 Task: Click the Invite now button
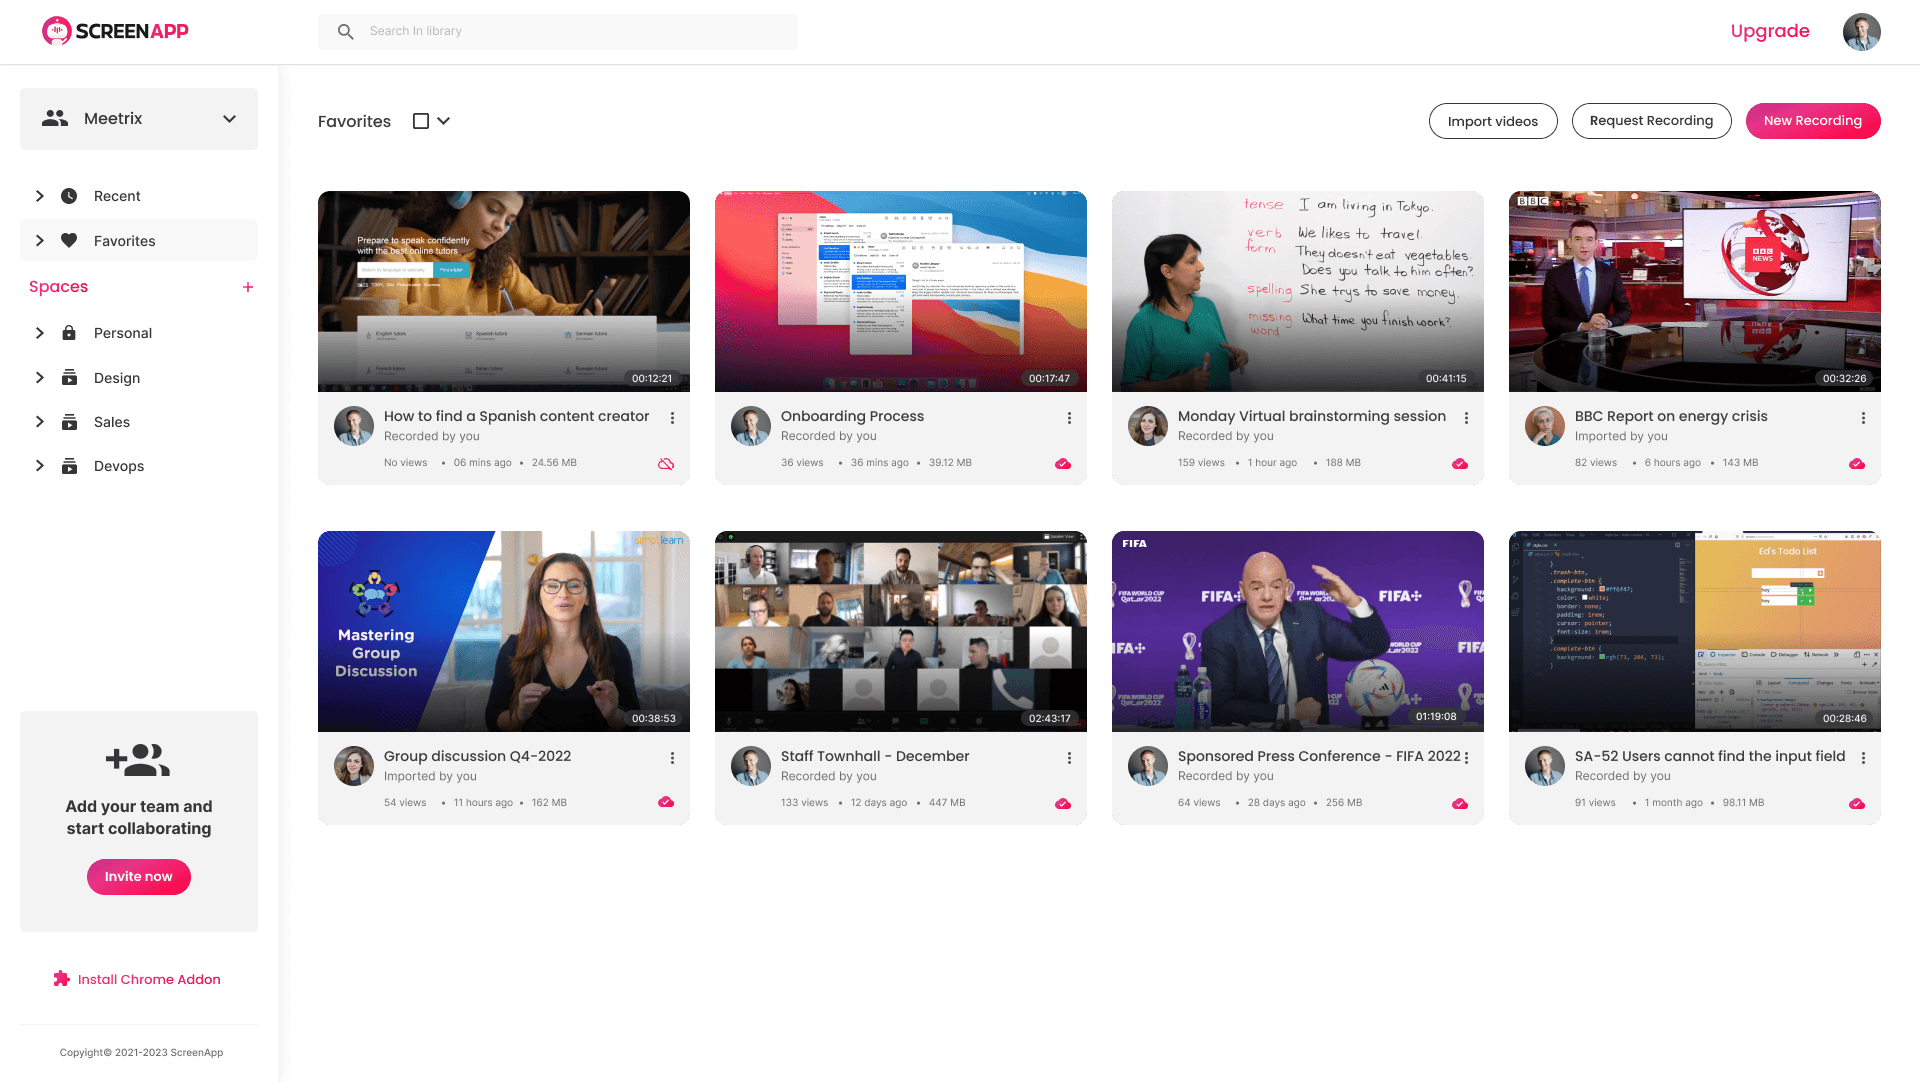point(139,877)
